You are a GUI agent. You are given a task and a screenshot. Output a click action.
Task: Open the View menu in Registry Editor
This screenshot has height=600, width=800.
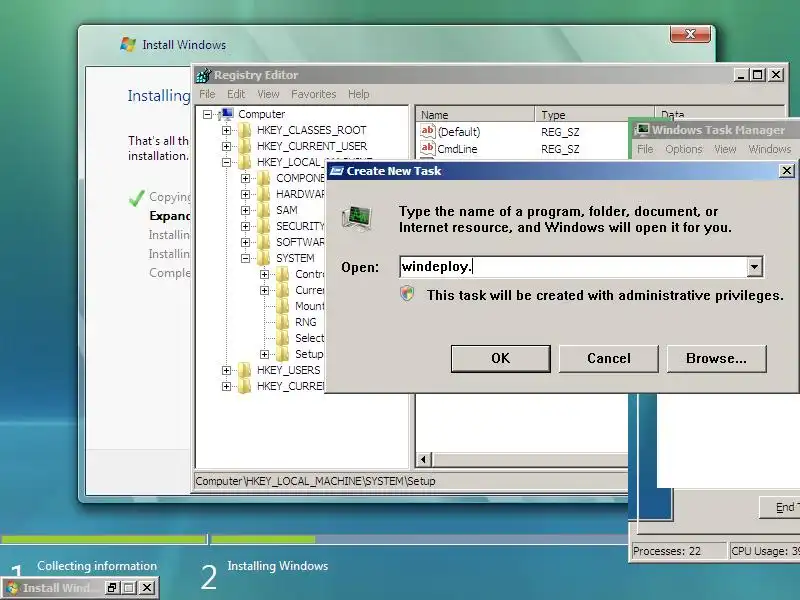pyautogui.click(x=268, y=94)
